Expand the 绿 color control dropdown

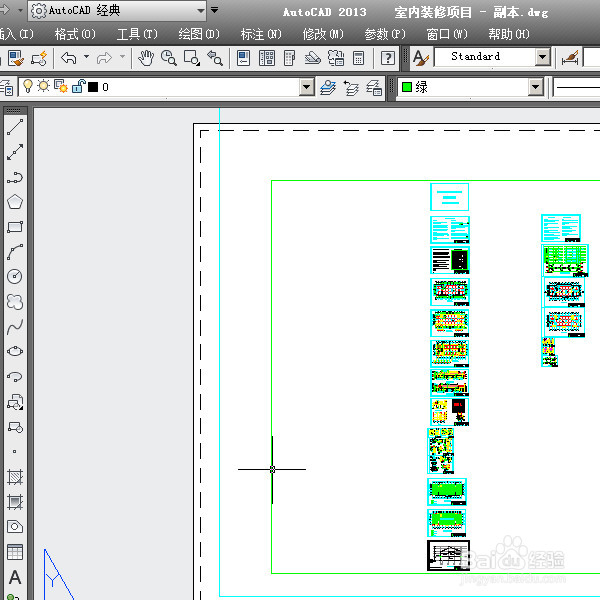point(535,87)
